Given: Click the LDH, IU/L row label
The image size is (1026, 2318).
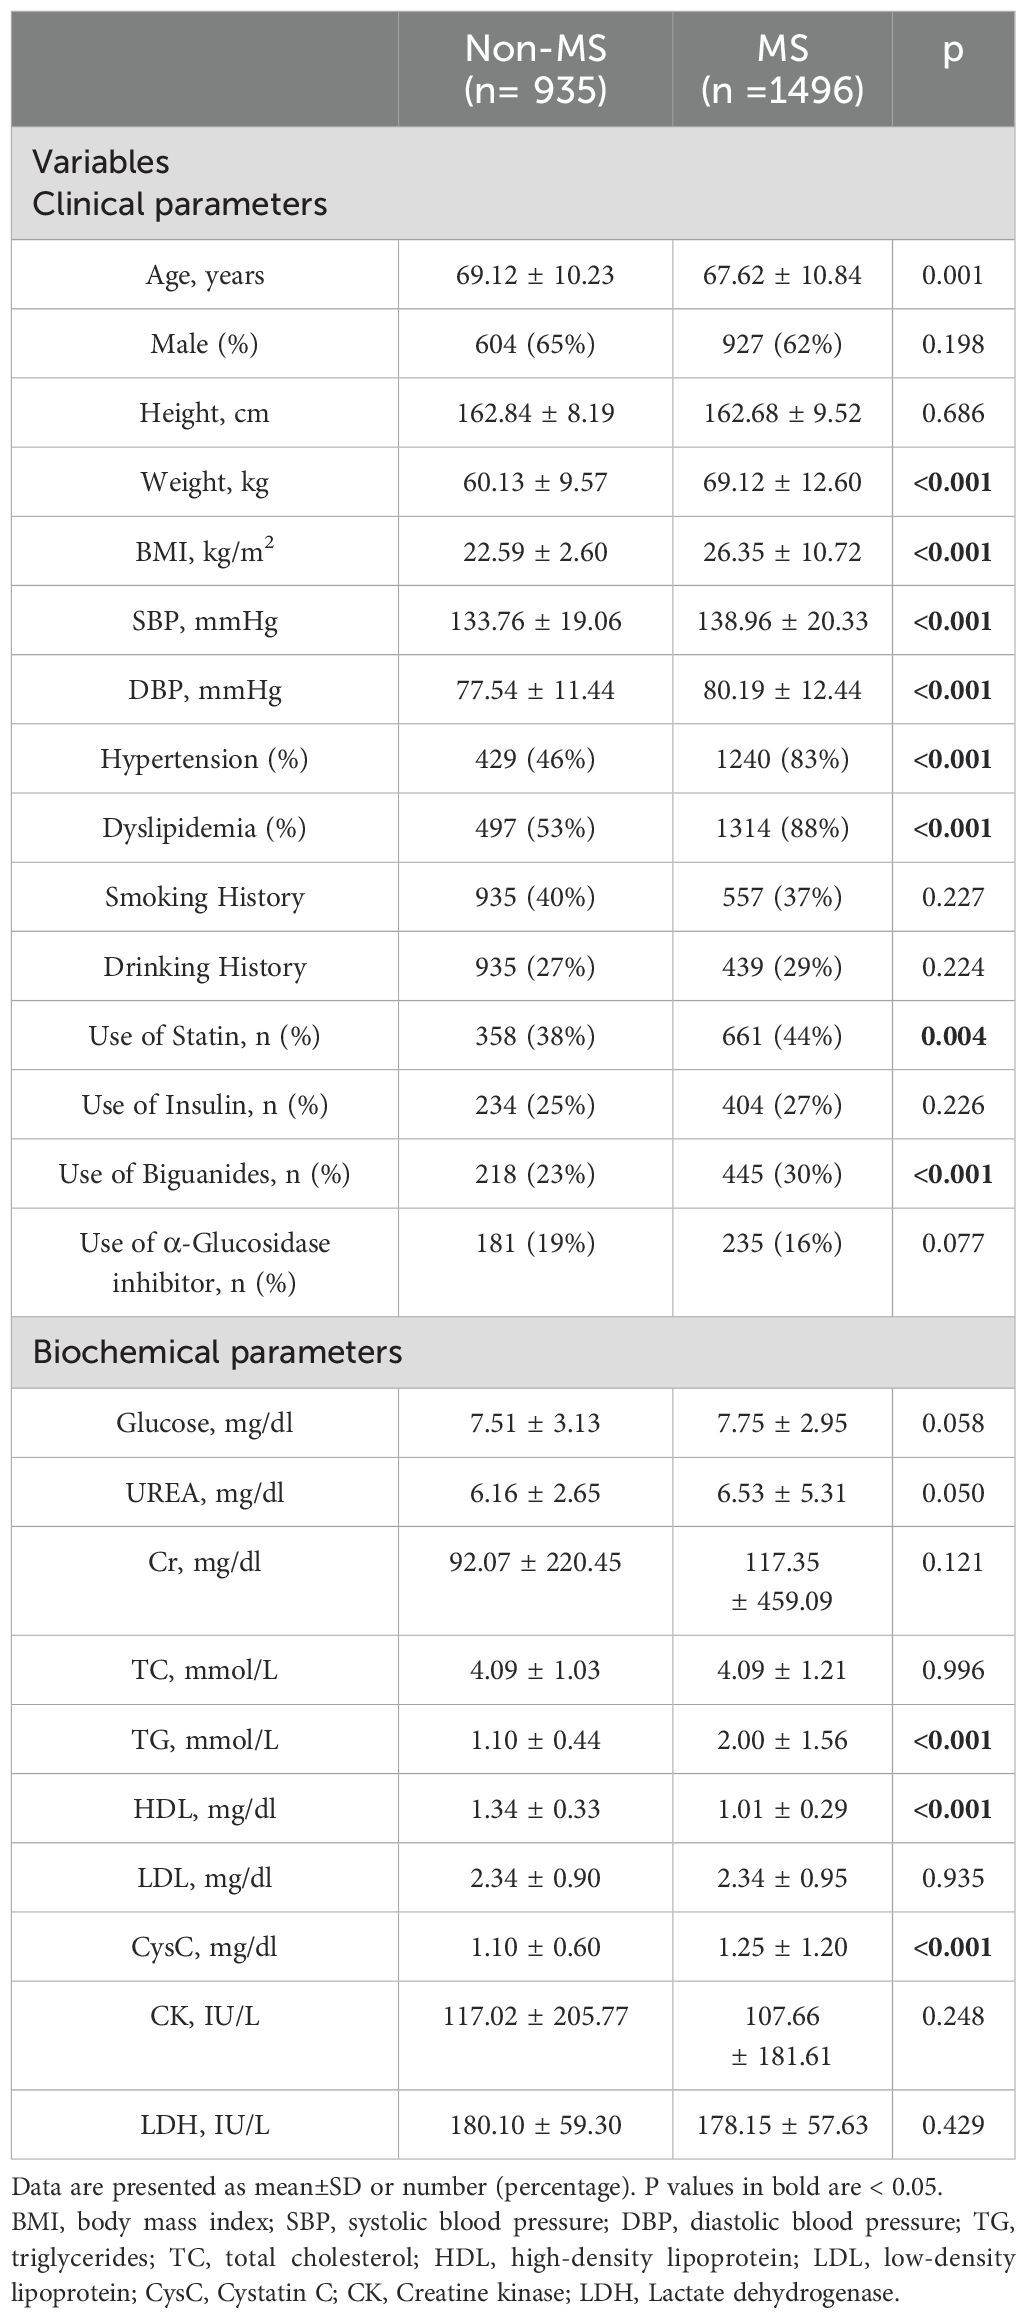Looking at the screenshot, I should pos(204,2125).
